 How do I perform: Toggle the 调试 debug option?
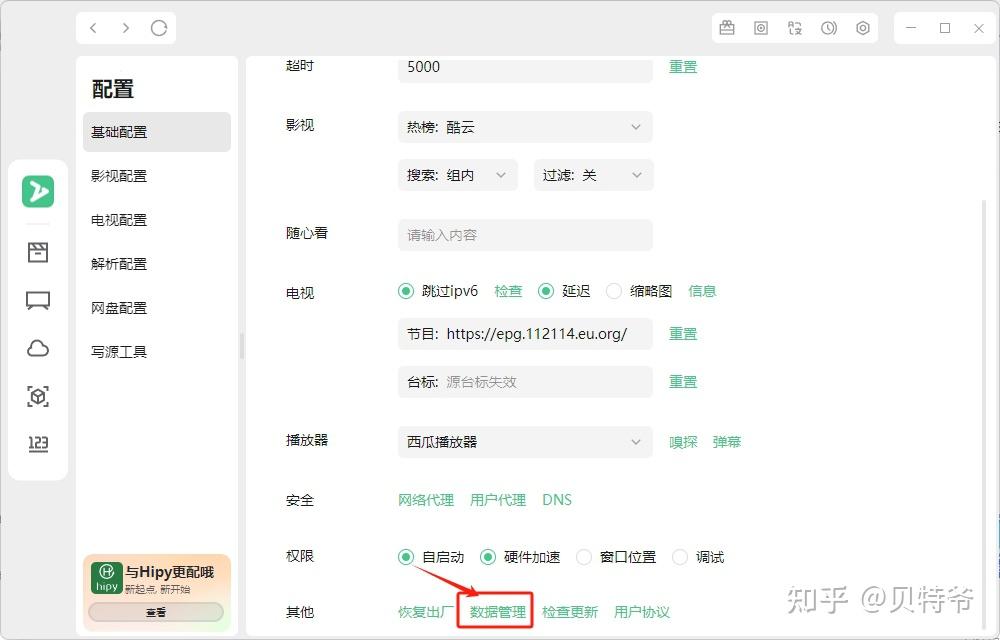[x=680, y=557]
